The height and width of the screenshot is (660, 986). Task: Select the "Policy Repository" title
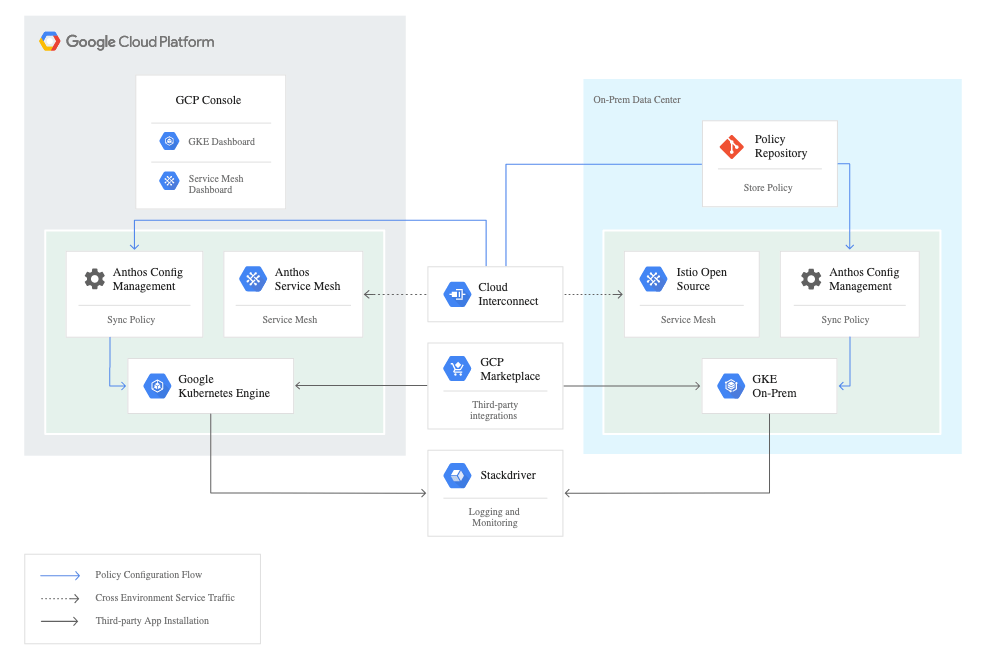tap(781, 146)
